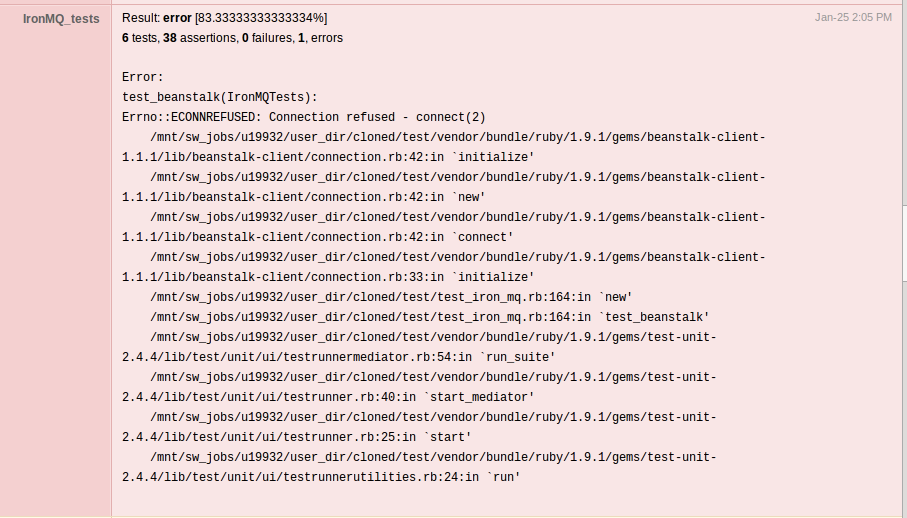Screen dimensions: 907x518
Task: Click the vertical scrollbar thumb at right edge
Action: (x=904, y=102)
